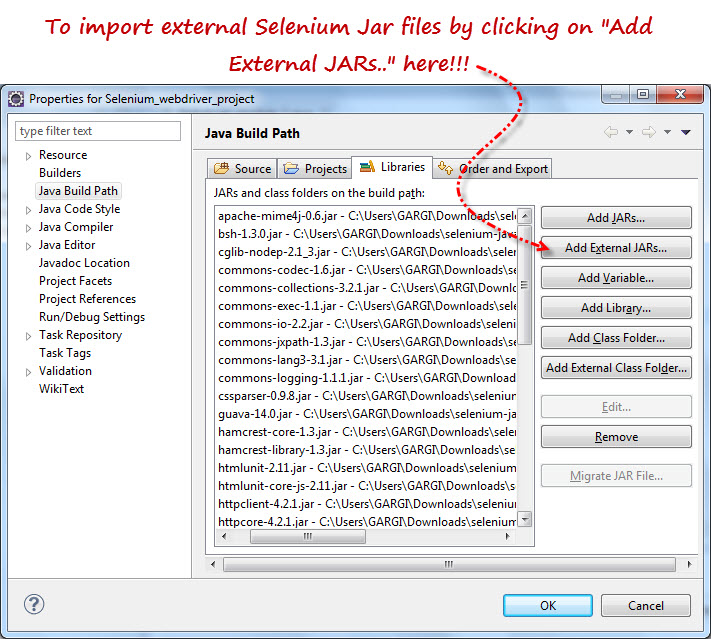Switch to the Source tab
711x639 pixels.
point(242,169)
